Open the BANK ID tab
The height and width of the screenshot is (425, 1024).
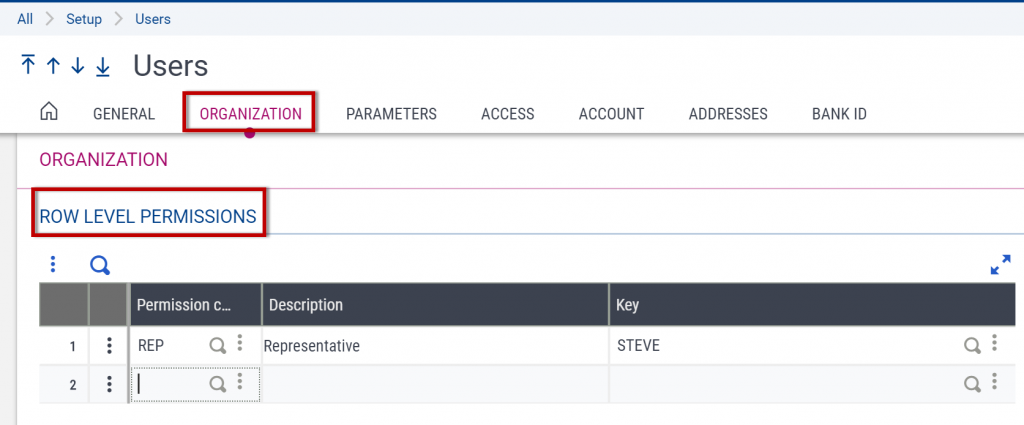(x=839, y=114)
